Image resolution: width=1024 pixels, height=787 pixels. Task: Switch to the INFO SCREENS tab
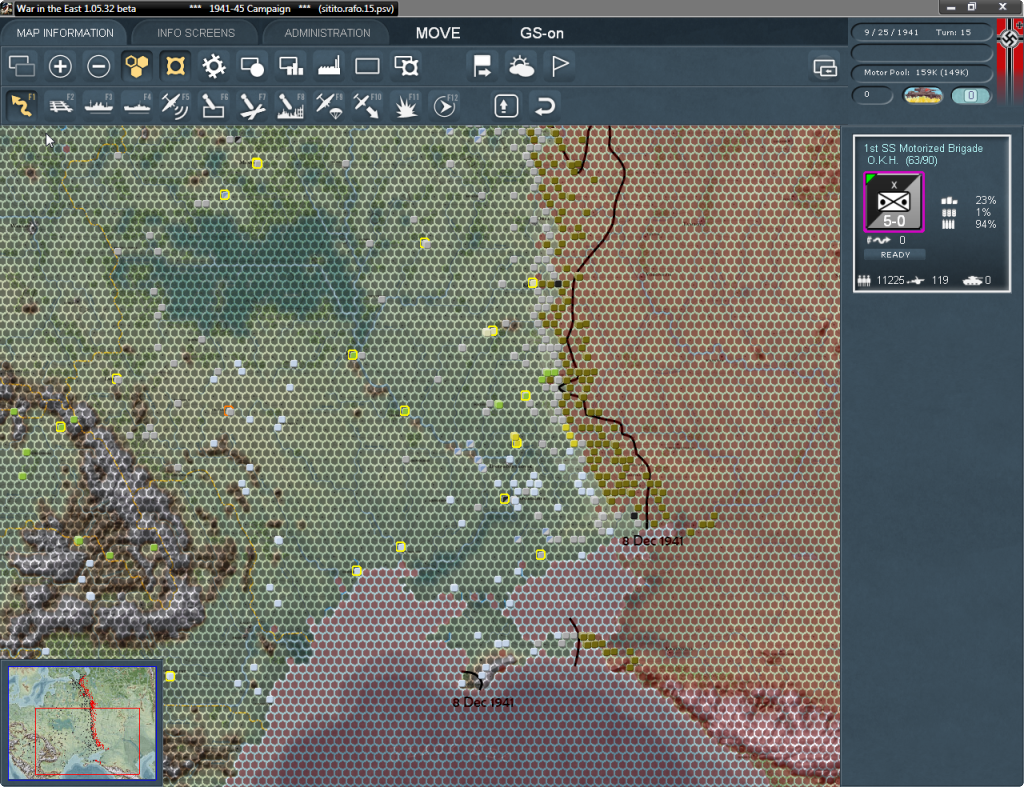pos(195,33)
